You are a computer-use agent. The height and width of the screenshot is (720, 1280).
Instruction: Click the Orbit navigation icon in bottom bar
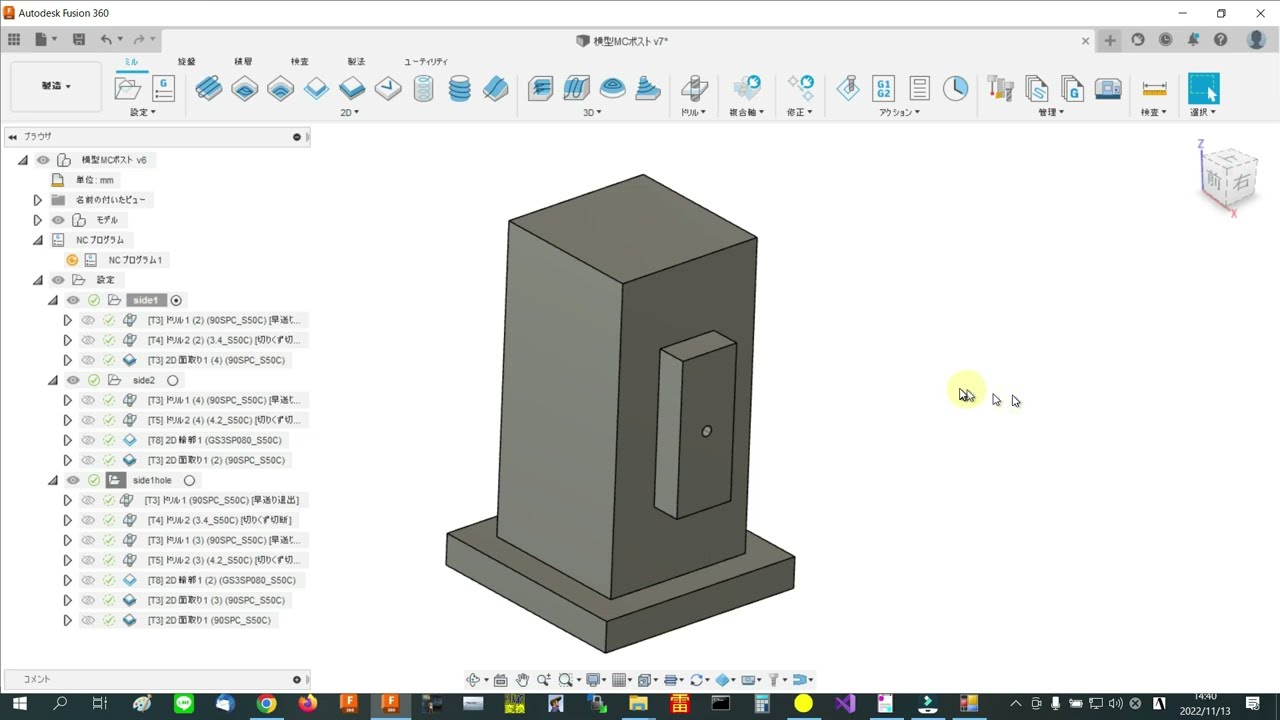pyautogui.click(x=473, y=680)
